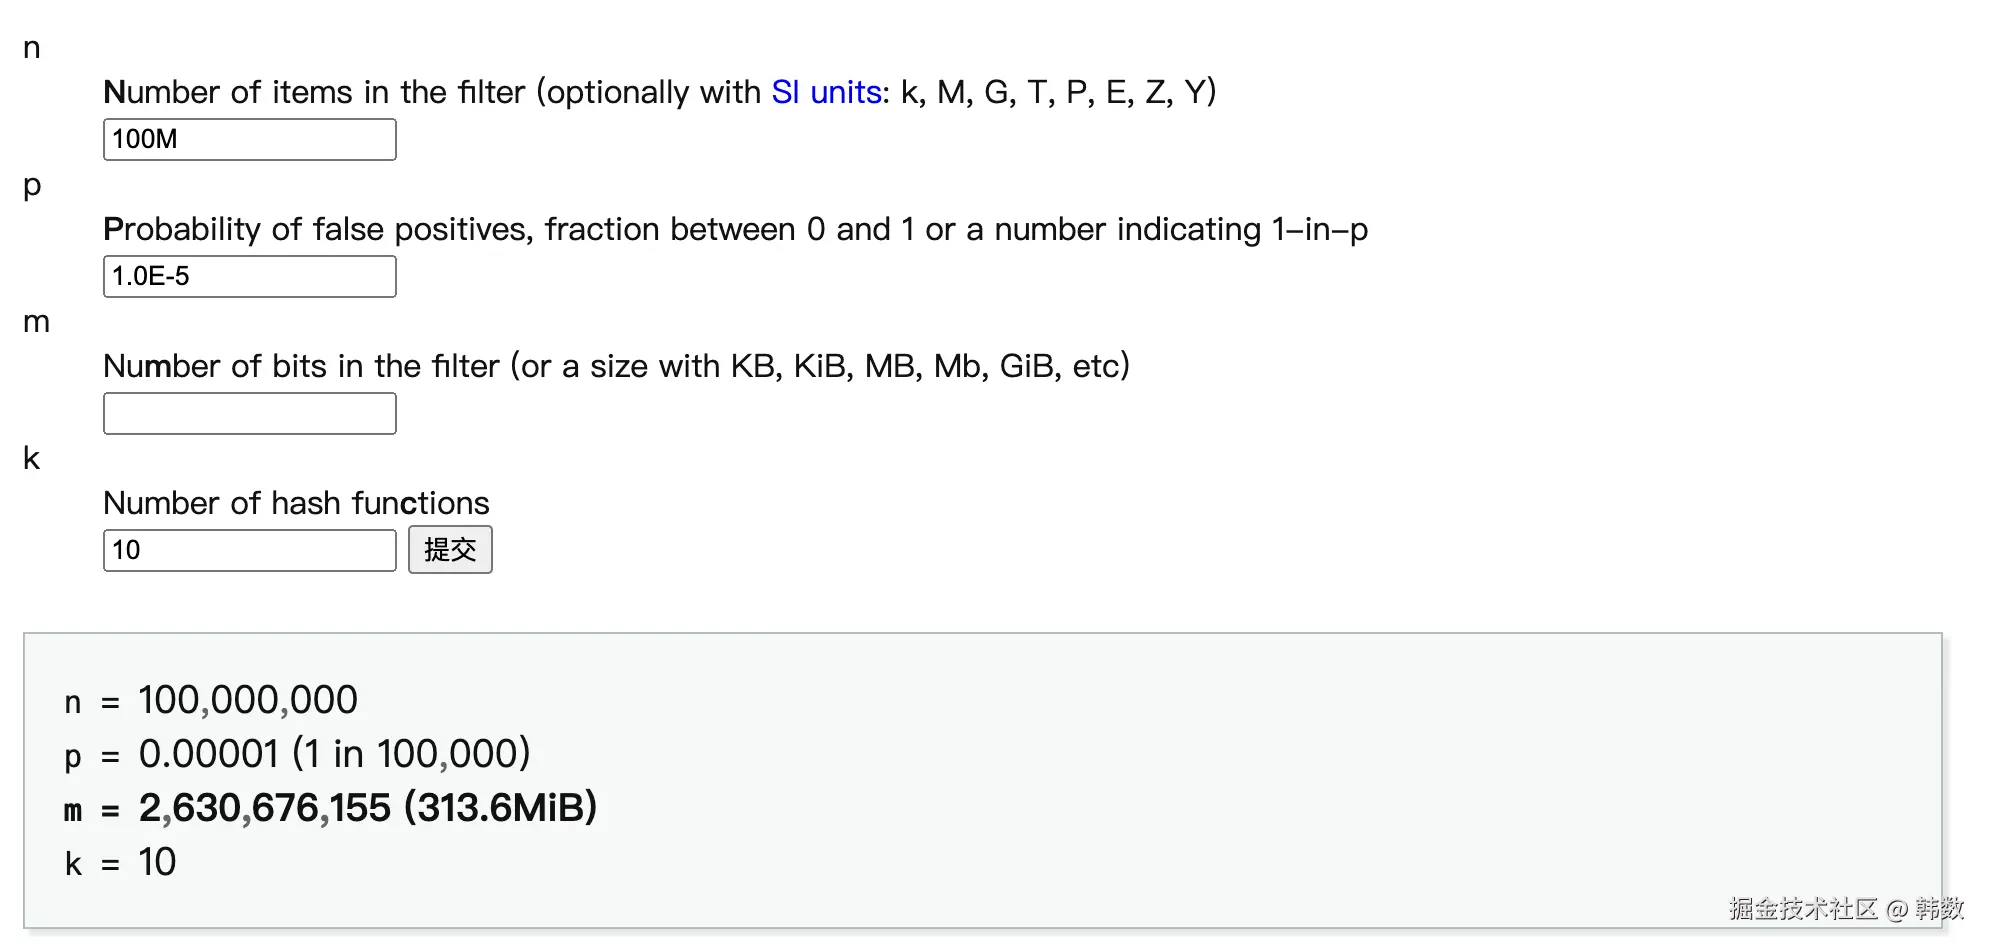Click the result line k = 10
The height and width of the screenshot is (948, 1990).
(x=120, y=862)
